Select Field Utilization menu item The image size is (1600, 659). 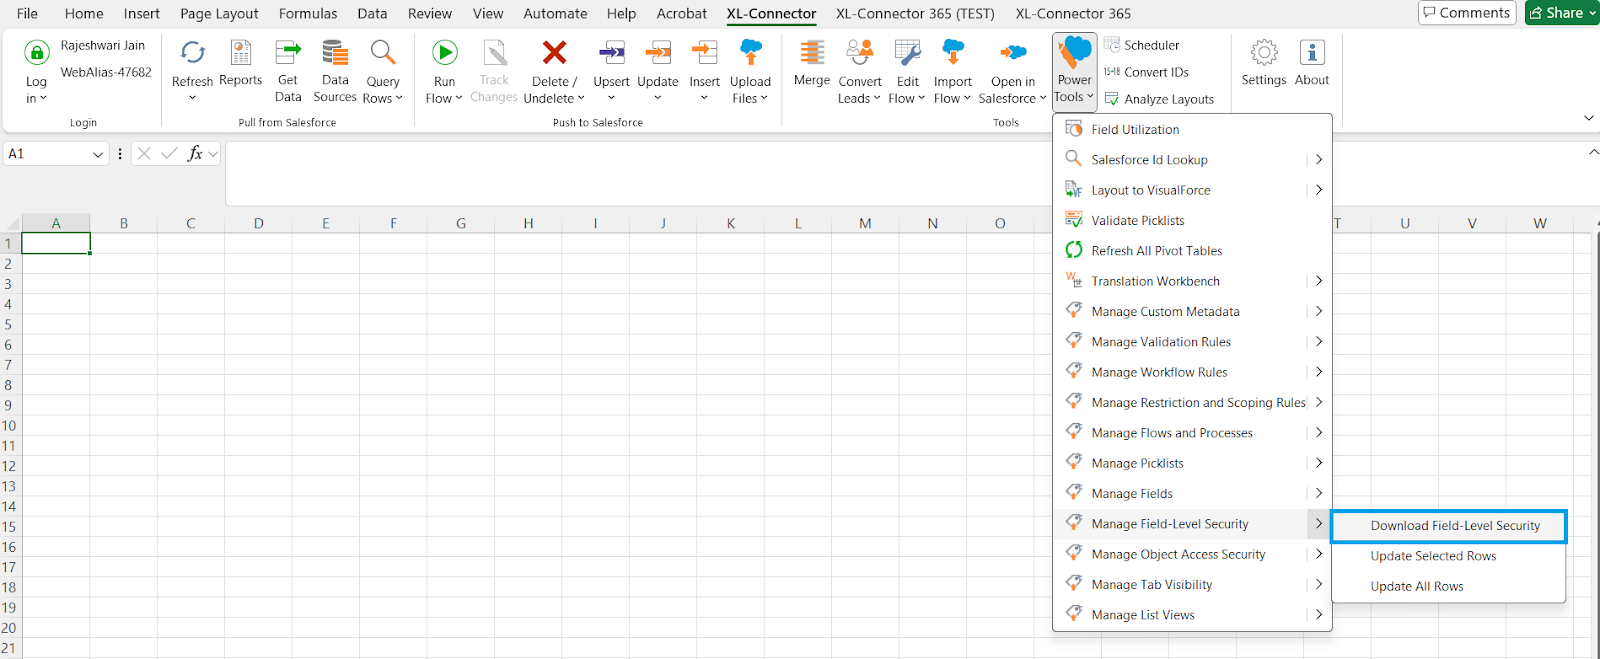(1192, 130)
